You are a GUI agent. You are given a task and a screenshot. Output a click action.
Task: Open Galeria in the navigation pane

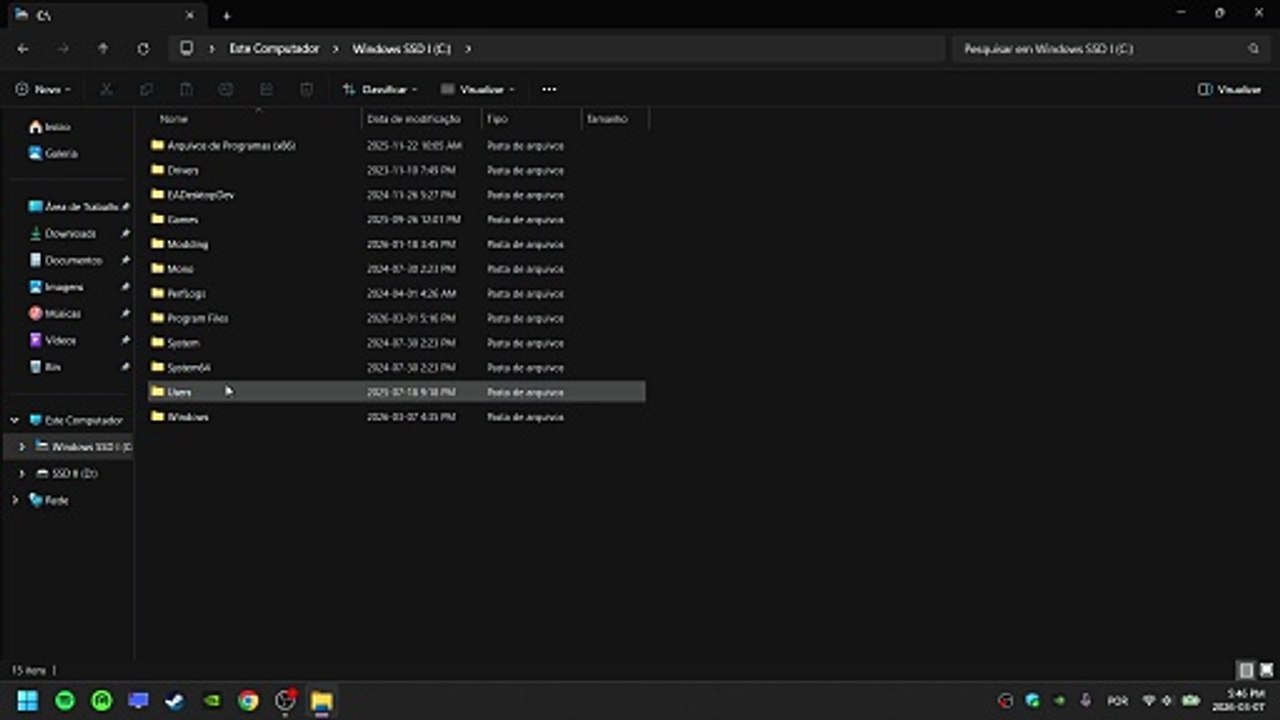click(x=53, y=153)
